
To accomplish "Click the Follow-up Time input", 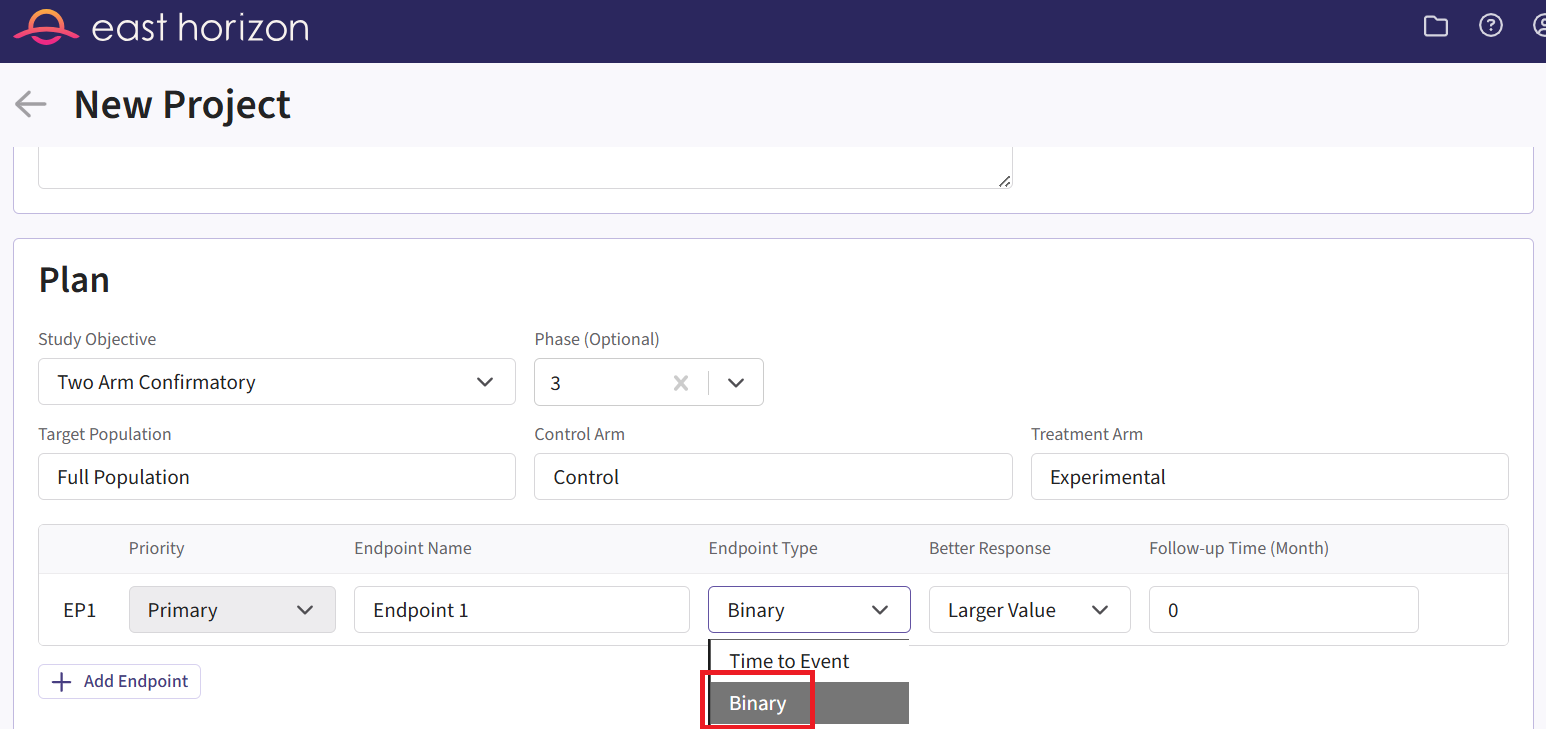I will (1283, 610).
